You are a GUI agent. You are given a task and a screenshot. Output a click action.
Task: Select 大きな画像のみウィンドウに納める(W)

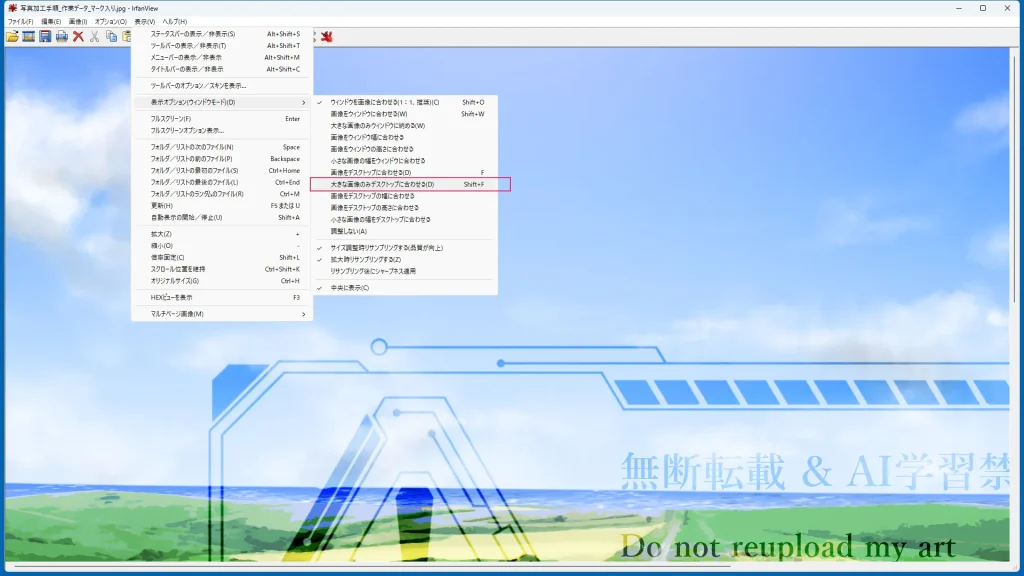tap(404, 126)
